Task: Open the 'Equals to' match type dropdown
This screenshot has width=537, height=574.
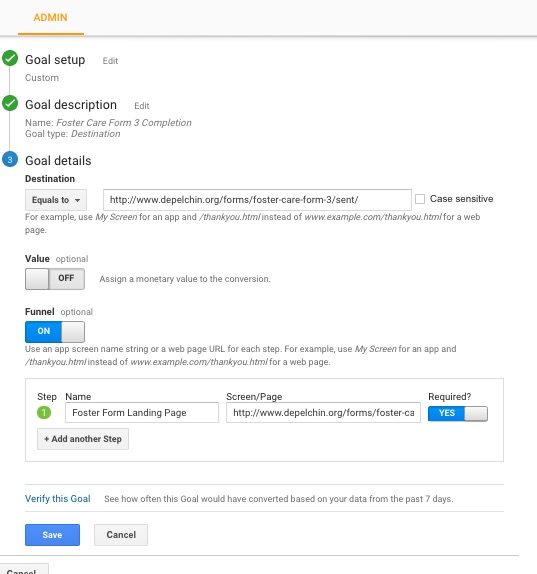Action: click(x=56, y=200)
